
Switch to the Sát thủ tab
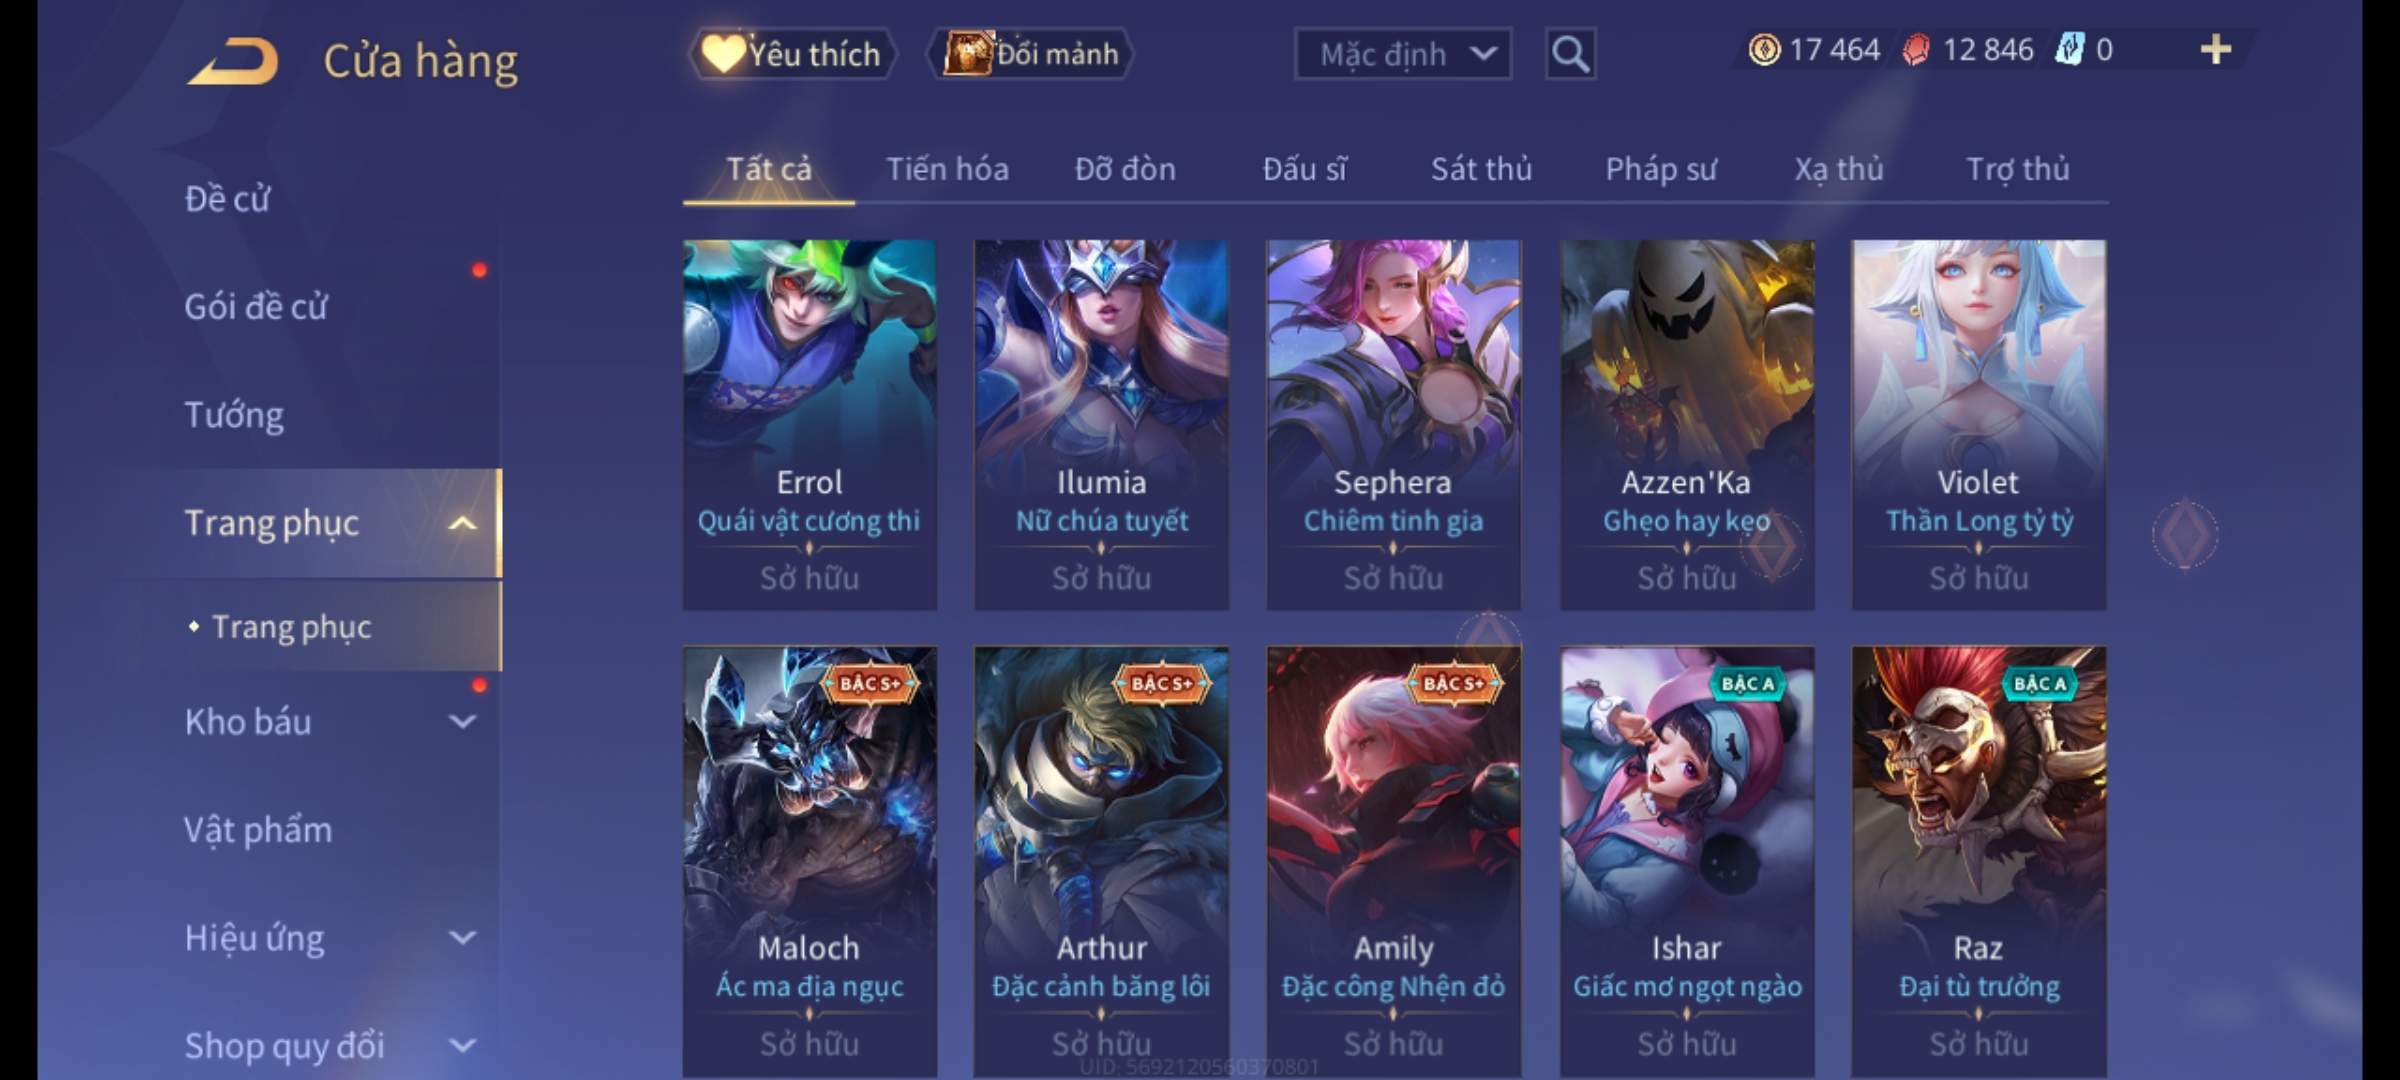pyautogui.click(x=1481, y=169)
